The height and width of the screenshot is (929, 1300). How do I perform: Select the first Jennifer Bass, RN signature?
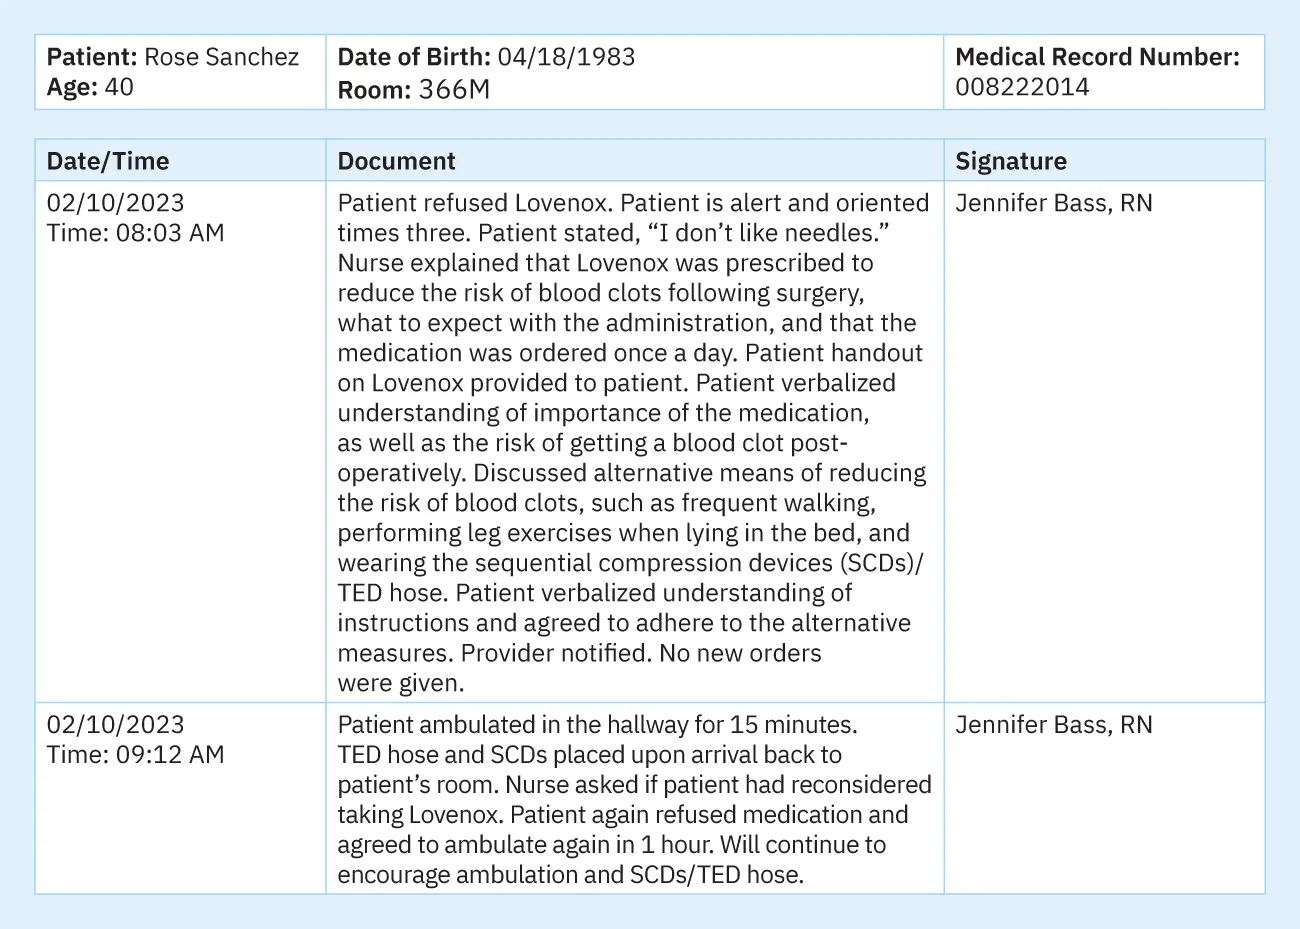[x=1053, y=203]
